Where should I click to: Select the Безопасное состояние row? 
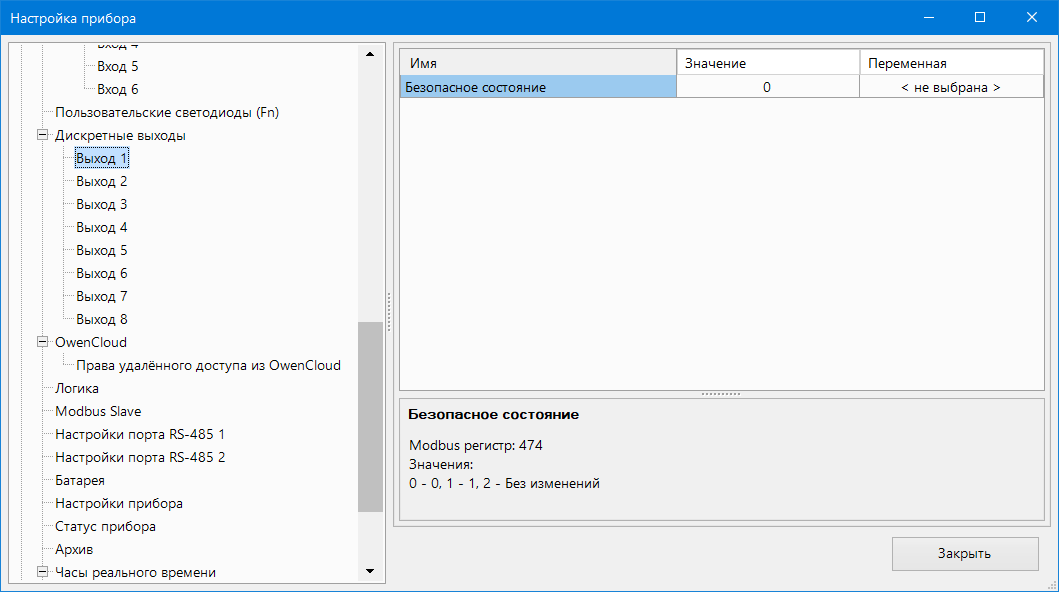pyautogui.click(x=538, y=87)
